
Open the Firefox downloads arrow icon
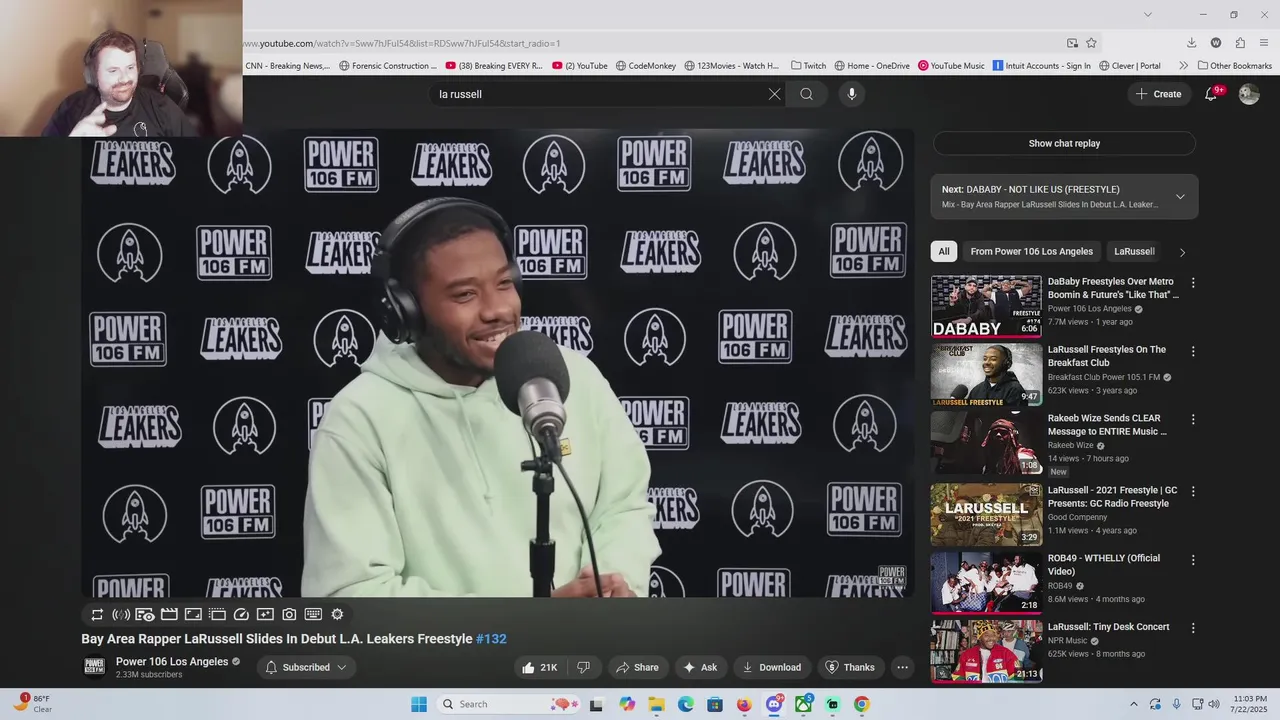1192,43
